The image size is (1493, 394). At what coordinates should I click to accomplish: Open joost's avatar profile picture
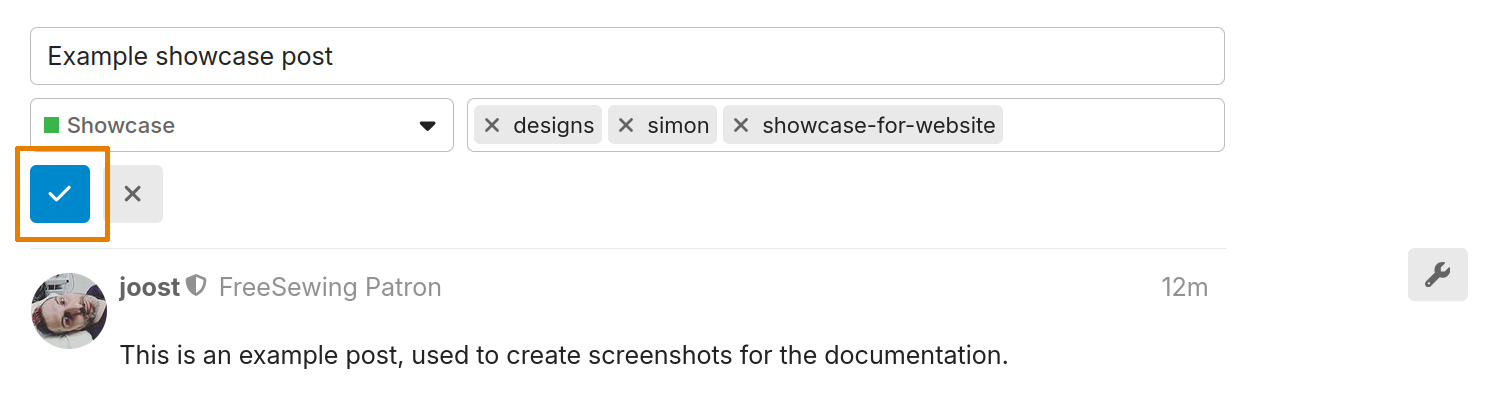[x=69, y=311]
